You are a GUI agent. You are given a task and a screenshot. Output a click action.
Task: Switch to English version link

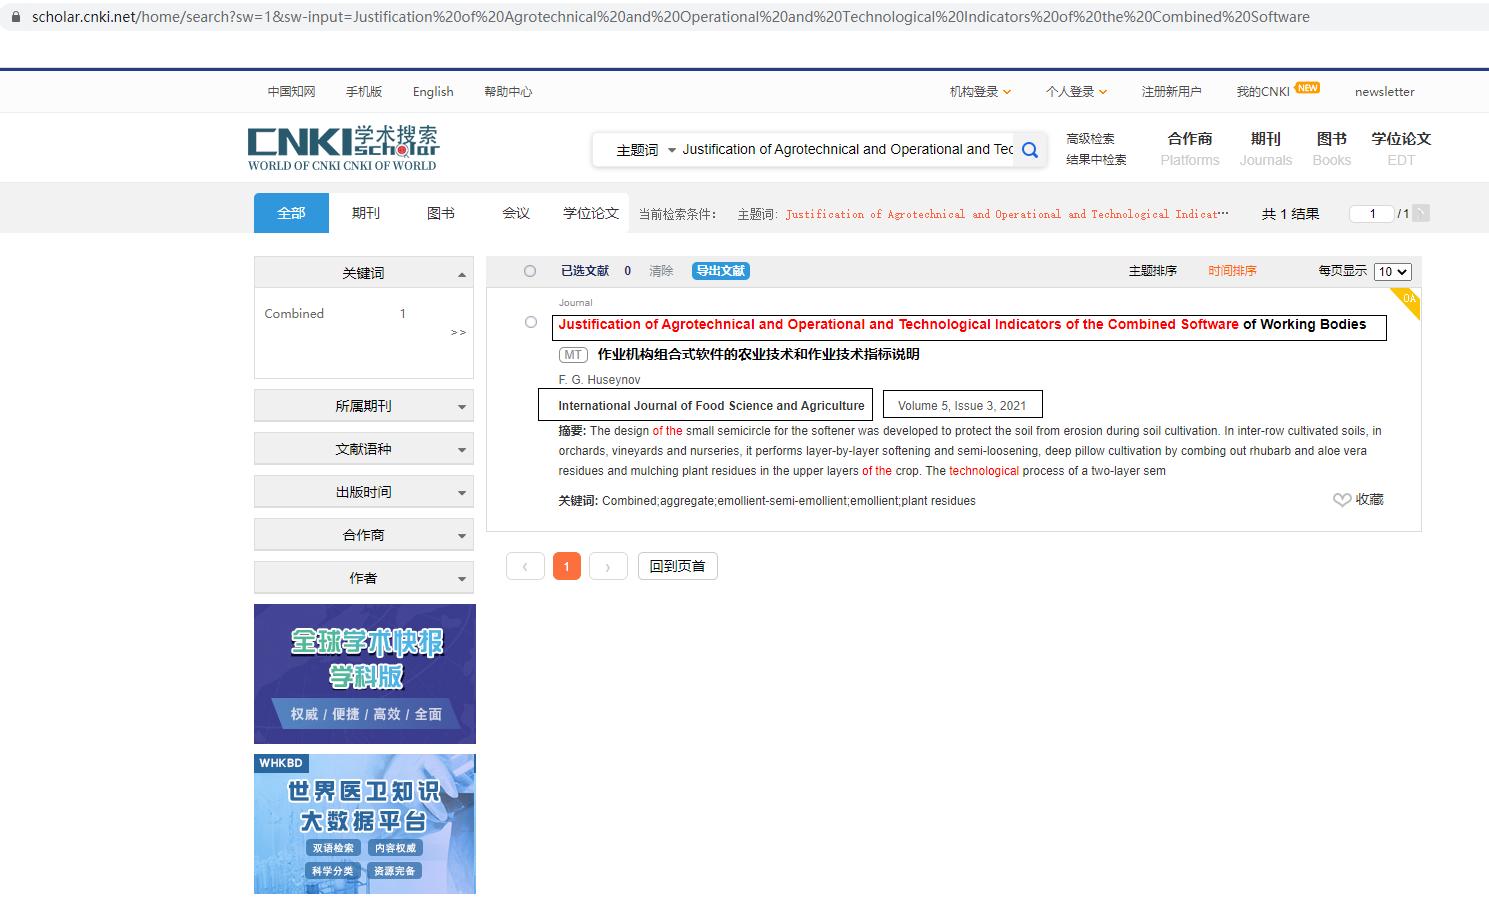click(x=433, y=91)
